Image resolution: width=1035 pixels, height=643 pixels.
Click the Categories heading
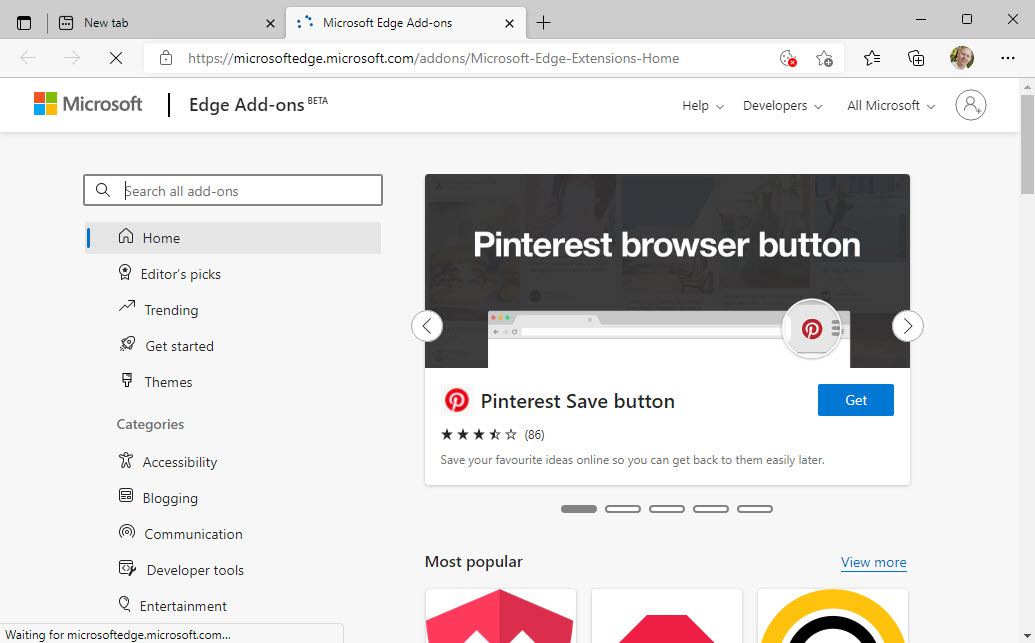coord(150,424)
